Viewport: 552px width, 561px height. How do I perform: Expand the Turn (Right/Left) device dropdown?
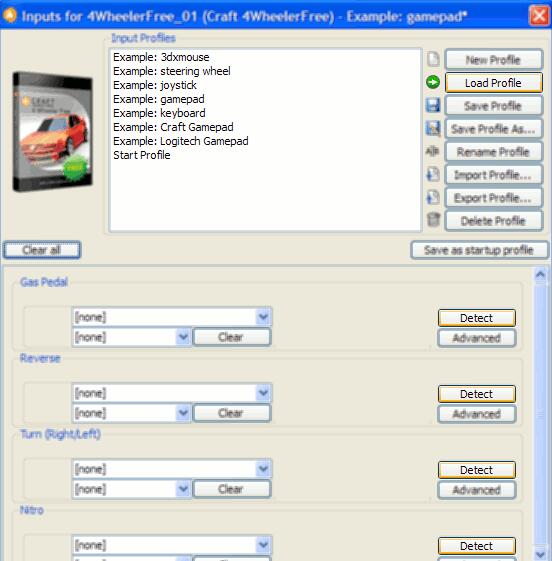tap(172, 469)
